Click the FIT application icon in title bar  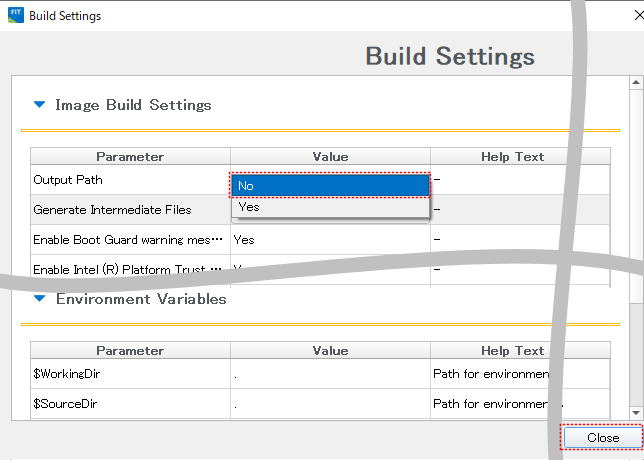[15, 16]
